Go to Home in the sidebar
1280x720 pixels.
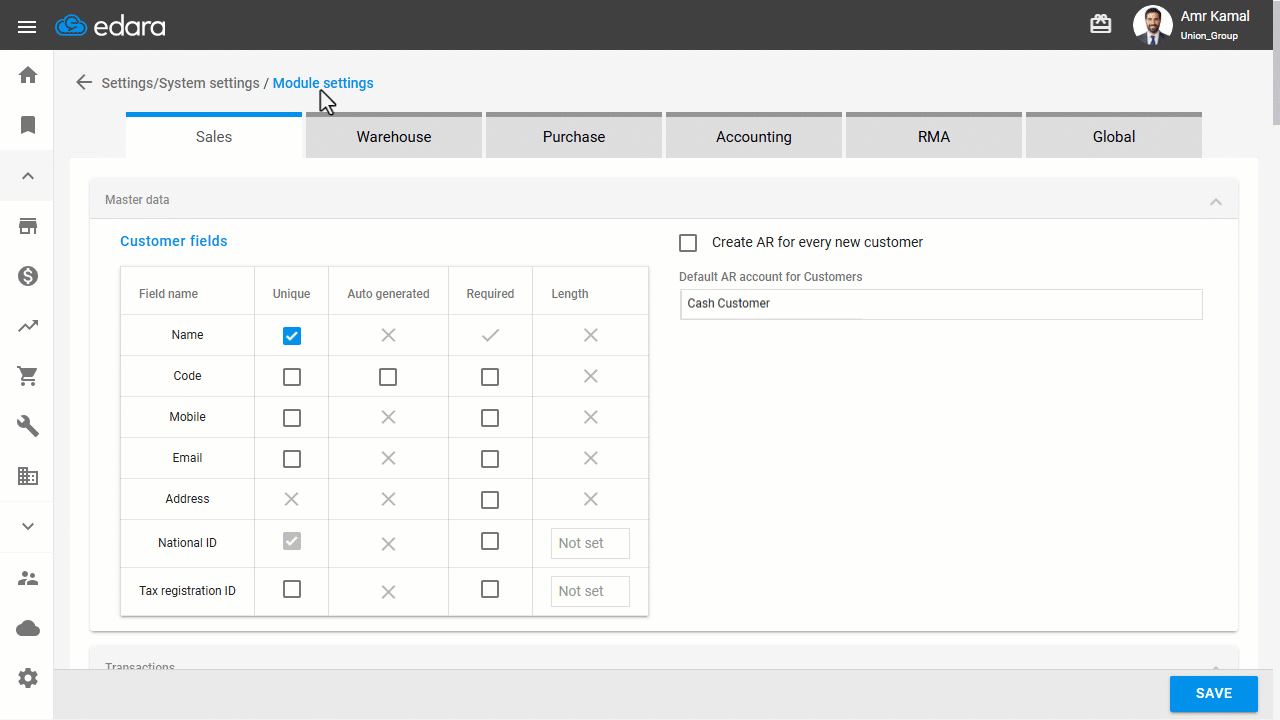(28, 75)
